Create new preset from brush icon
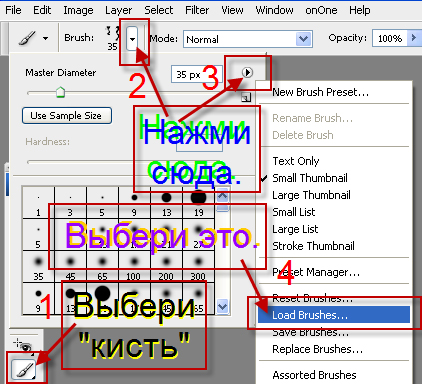Image resolution: width=422 pixels, height=384 pixels. tap(246, 97)
